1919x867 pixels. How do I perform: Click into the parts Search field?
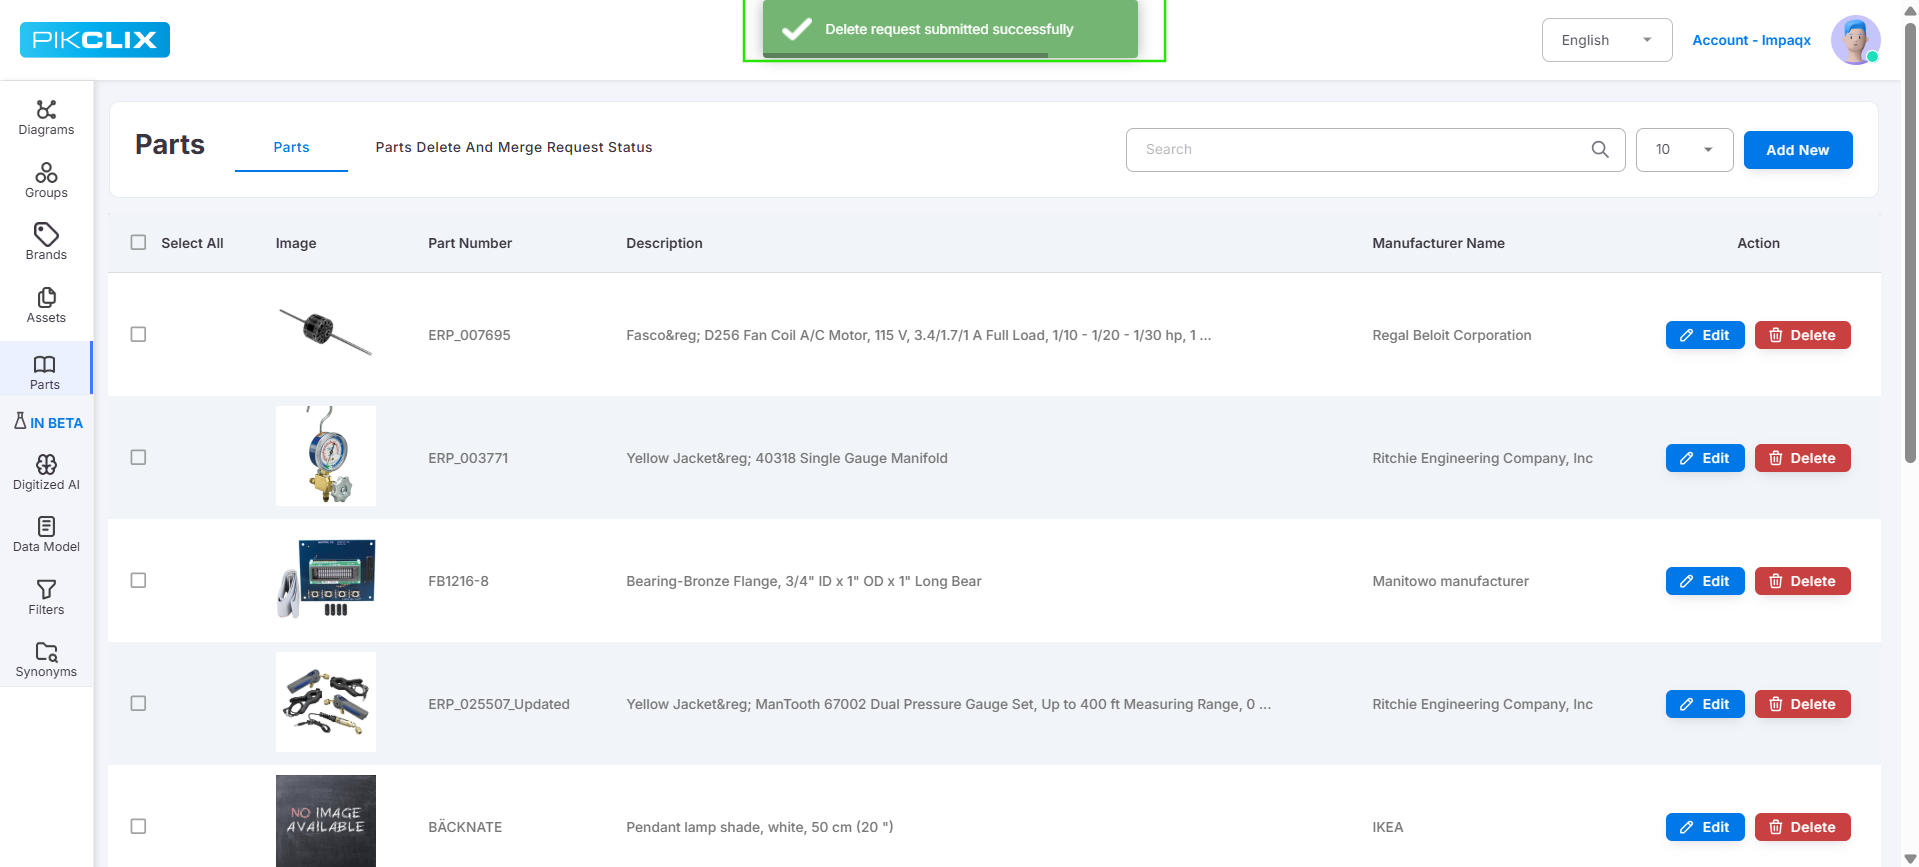tap(1360, 150)
